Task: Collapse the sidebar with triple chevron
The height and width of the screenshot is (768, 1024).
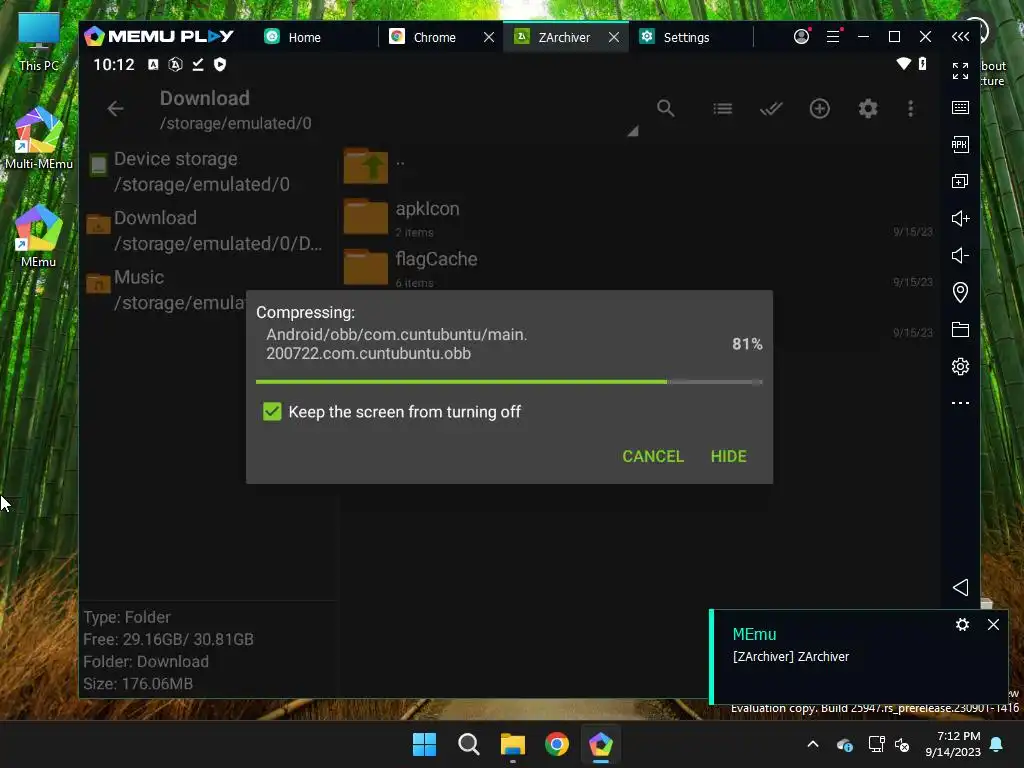Action: pos(960,37)
